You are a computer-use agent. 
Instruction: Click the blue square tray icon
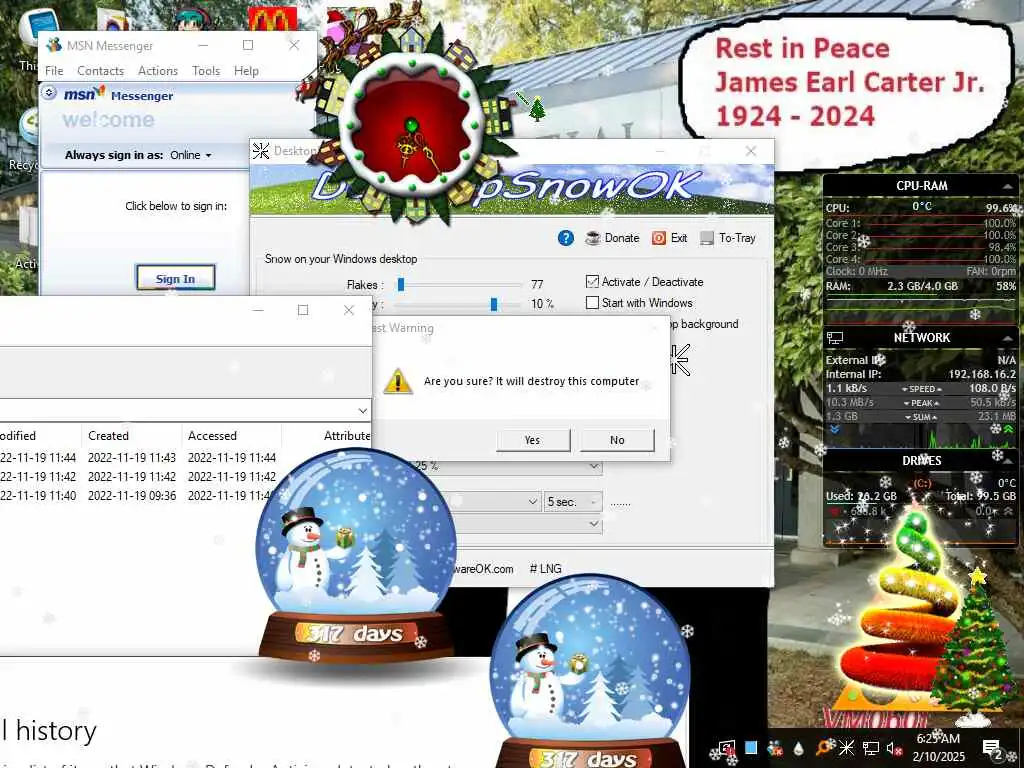(x=751, y=748)
